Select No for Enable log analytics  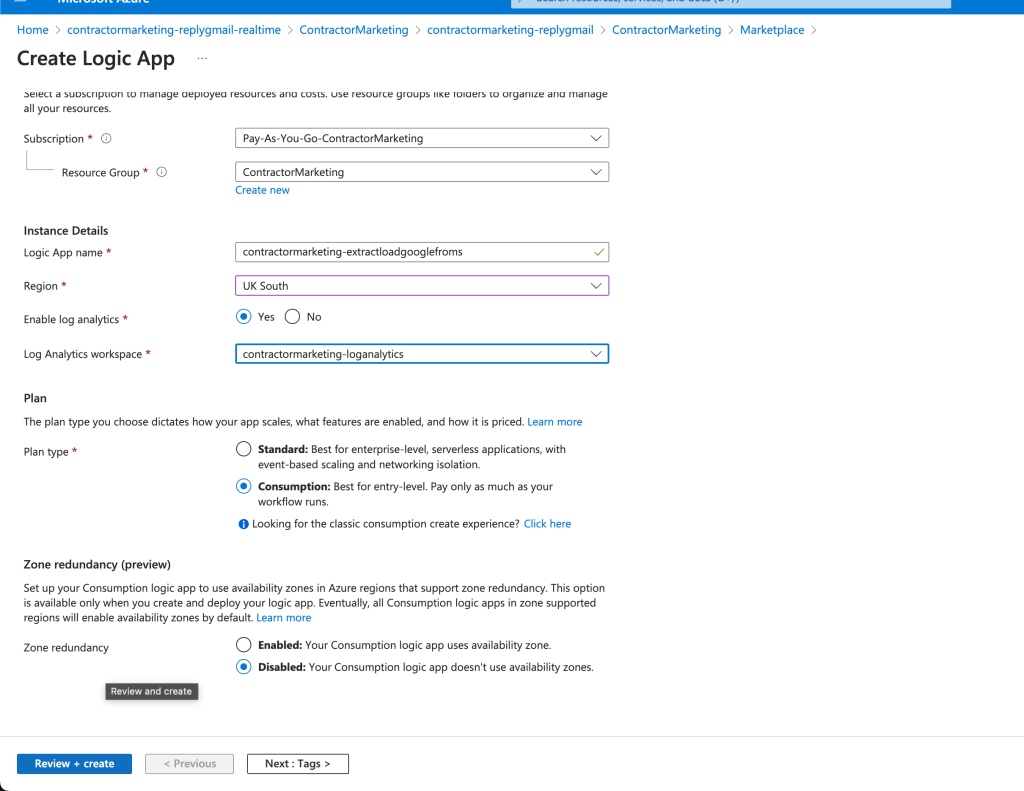click(x=293, y=317)
